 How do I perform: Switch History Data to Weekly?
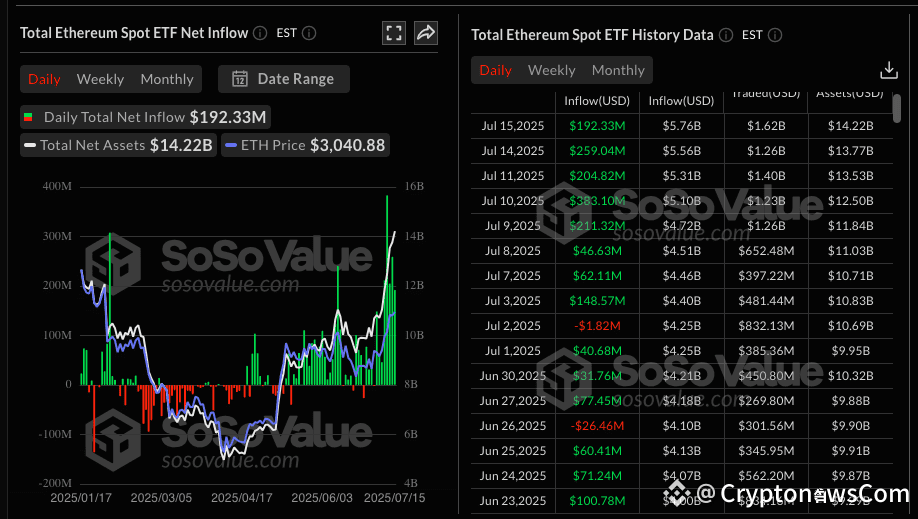[552, 70]
